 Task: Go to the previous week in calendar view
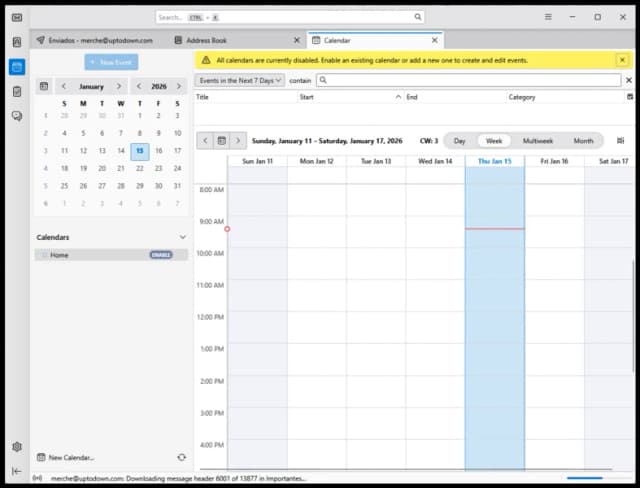click(205, 141)
